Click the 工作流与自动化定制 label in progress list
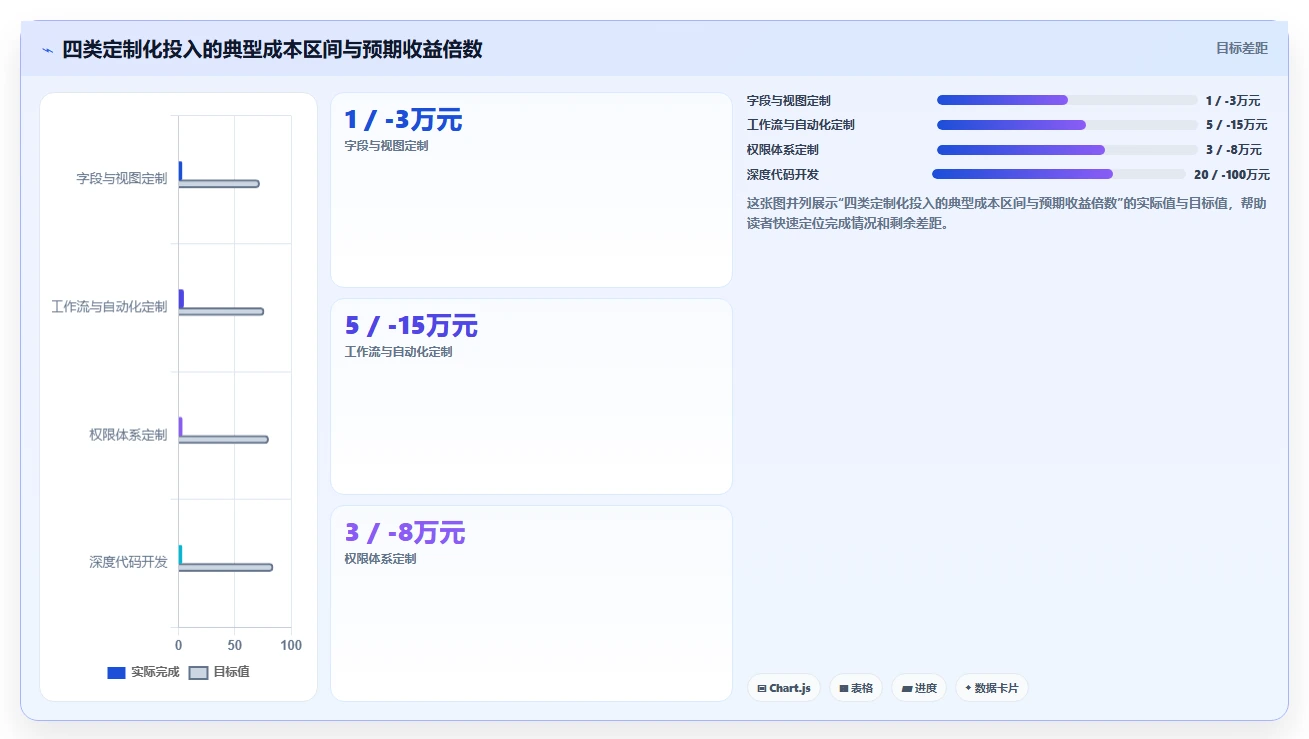This screenshot has height=739, width=1309. (x=801, y=125)
